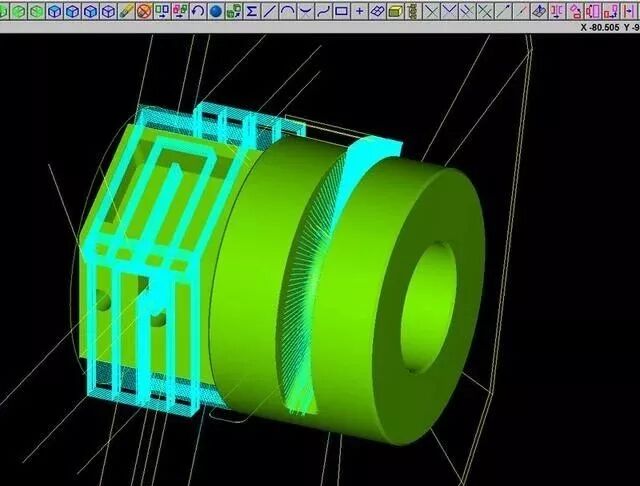Select the yellow solid block icon
The height and width of the screenshot is (486, 640).
tap(395, 11)
